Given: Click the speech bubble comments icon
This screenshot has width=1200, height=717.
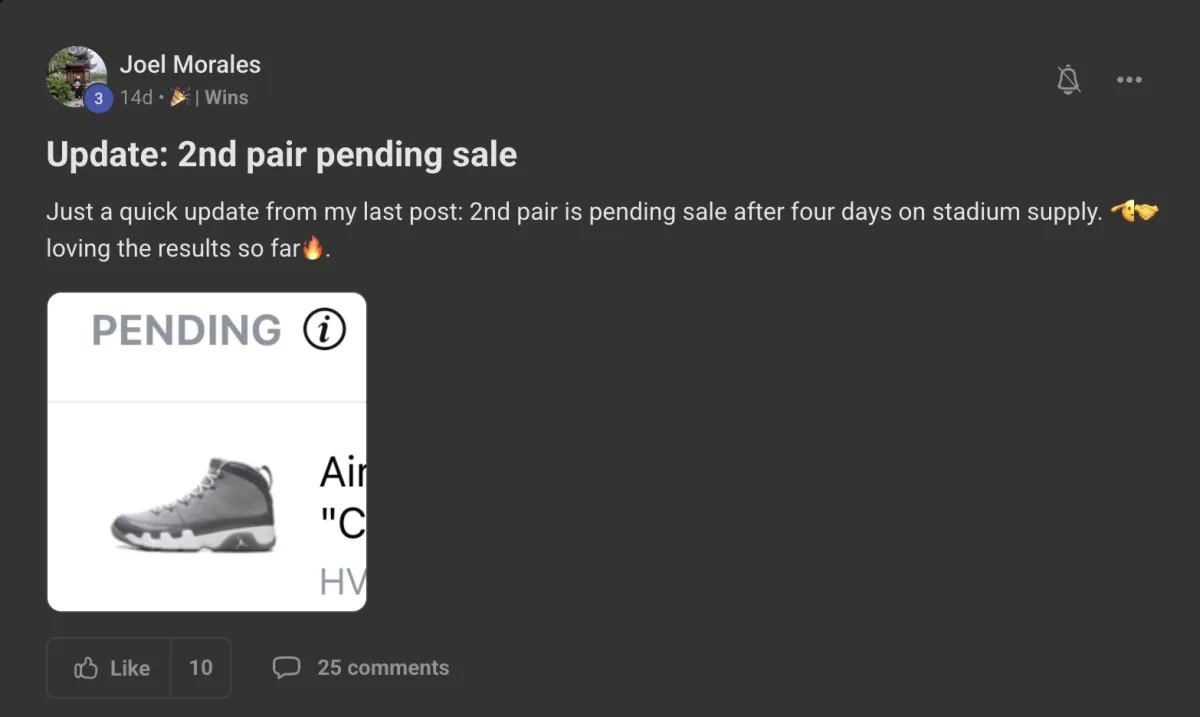Looking at the screenshot, I should (x=286, y=667).
